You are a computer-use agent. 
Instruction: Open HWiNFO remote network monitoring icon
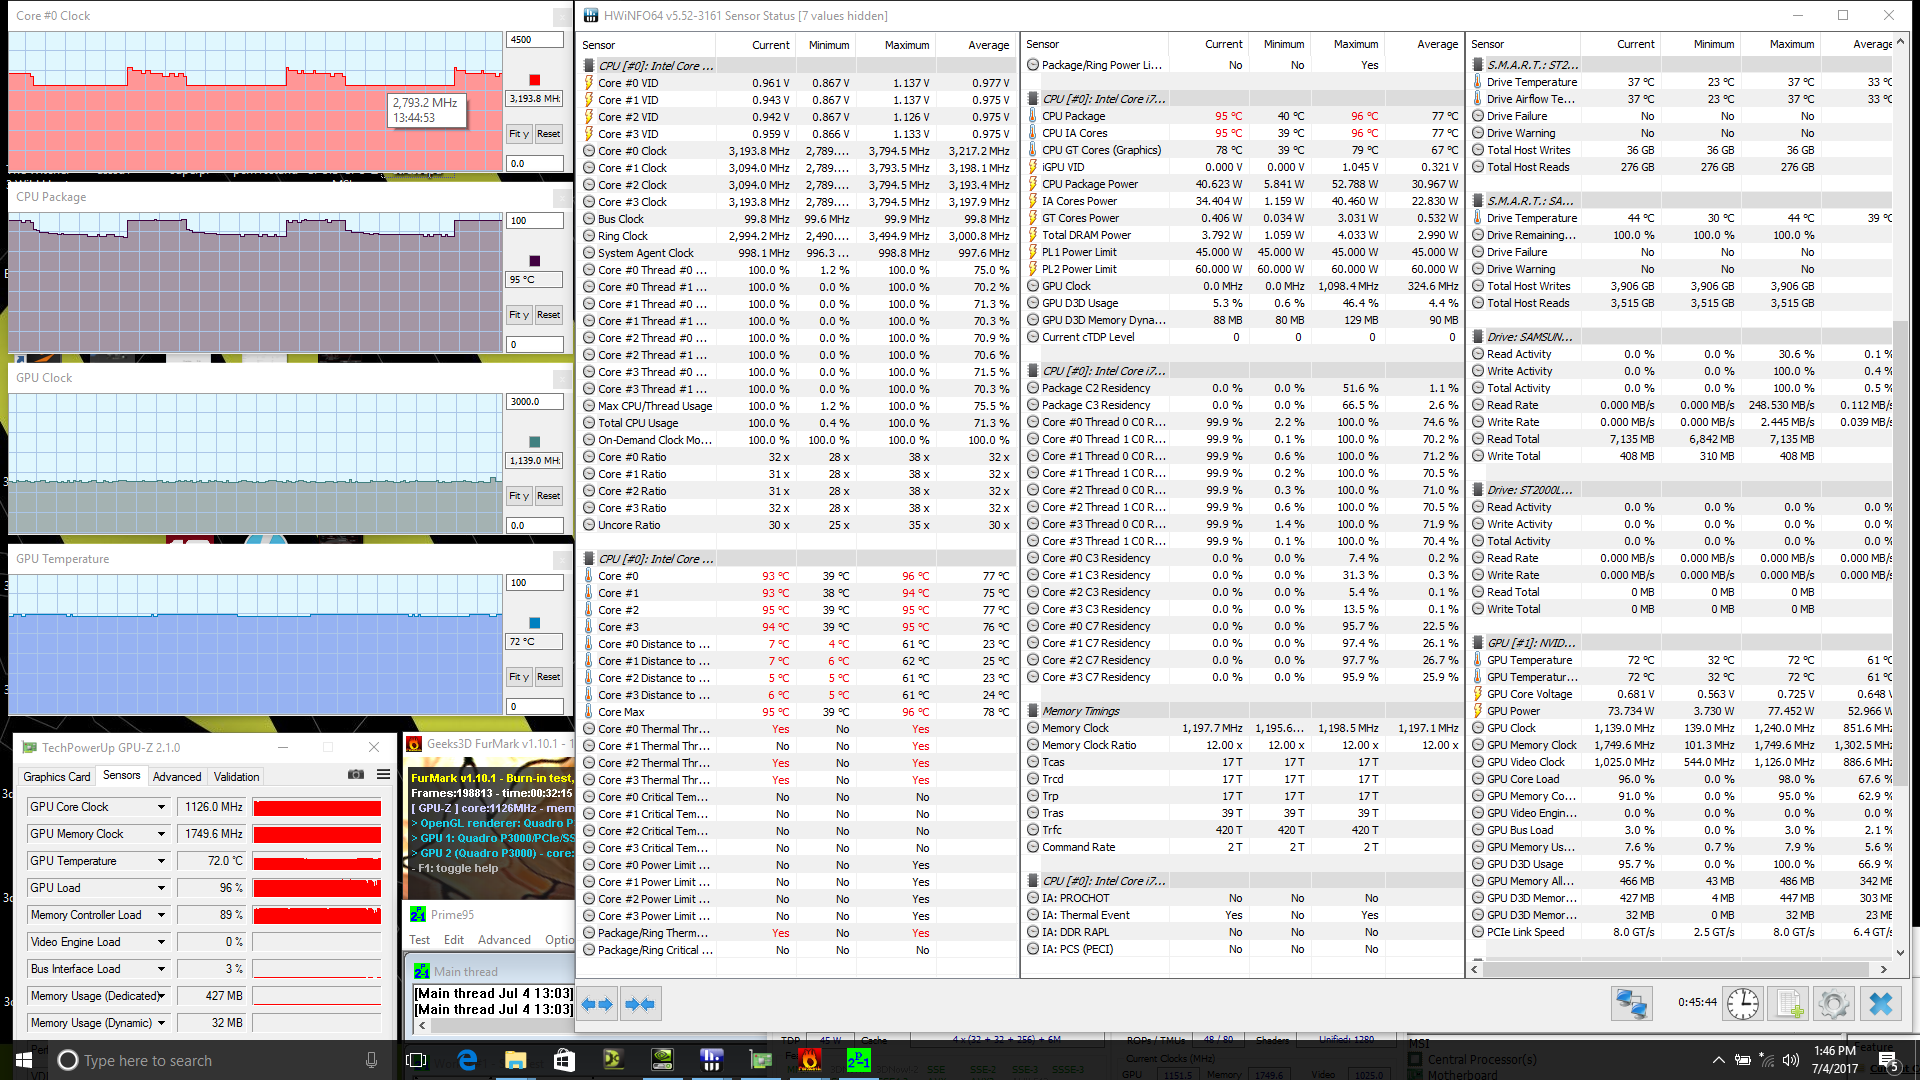[x=1631, y=1003]
